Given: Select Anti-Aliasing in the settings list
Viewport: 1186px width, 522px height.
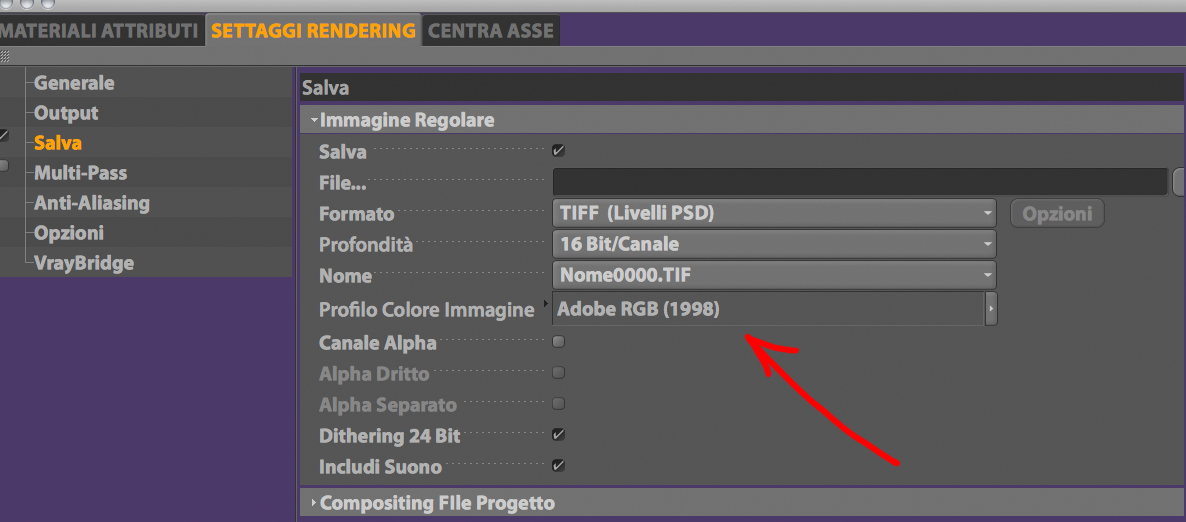Looking at the screenshot, I should pyautogui.click(x=91, y=203).
